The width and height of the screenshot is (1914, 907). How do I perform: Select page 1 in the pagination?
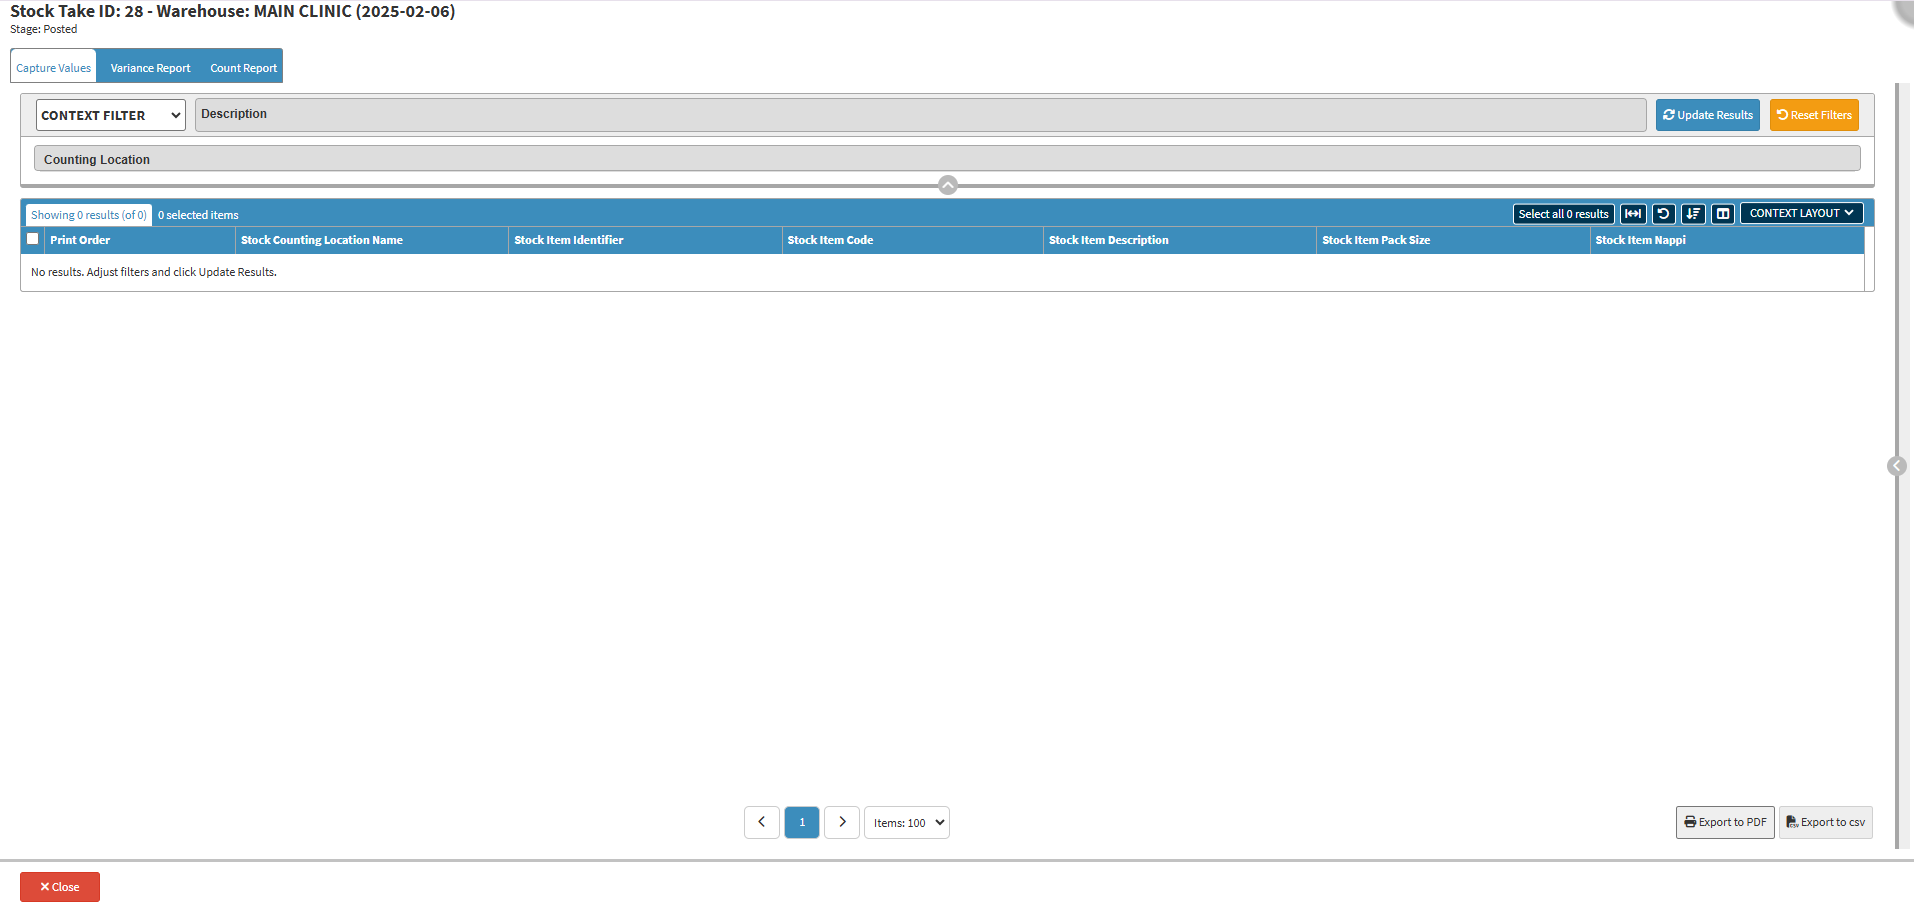(x=802, y=823)
